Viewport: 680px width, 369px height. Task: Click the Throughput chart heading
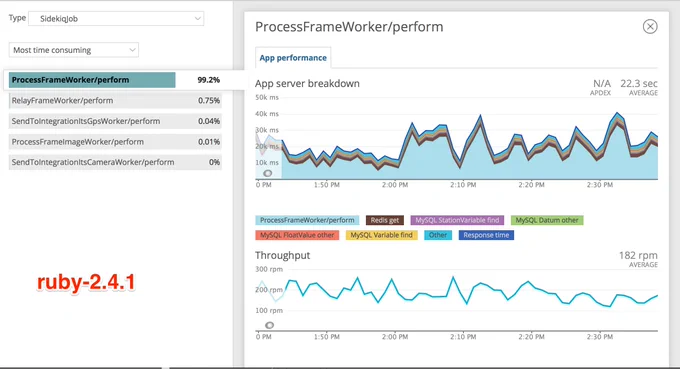pyautogui.click(x=282, y=255)
